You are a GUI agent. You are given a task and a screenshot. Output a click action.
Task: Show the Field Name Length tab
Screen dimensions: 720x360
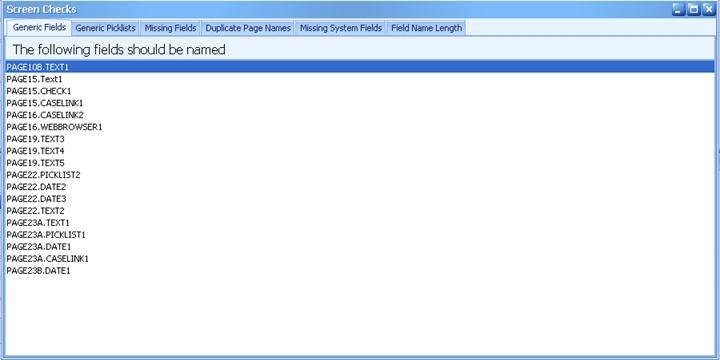[x=427, y=28]
